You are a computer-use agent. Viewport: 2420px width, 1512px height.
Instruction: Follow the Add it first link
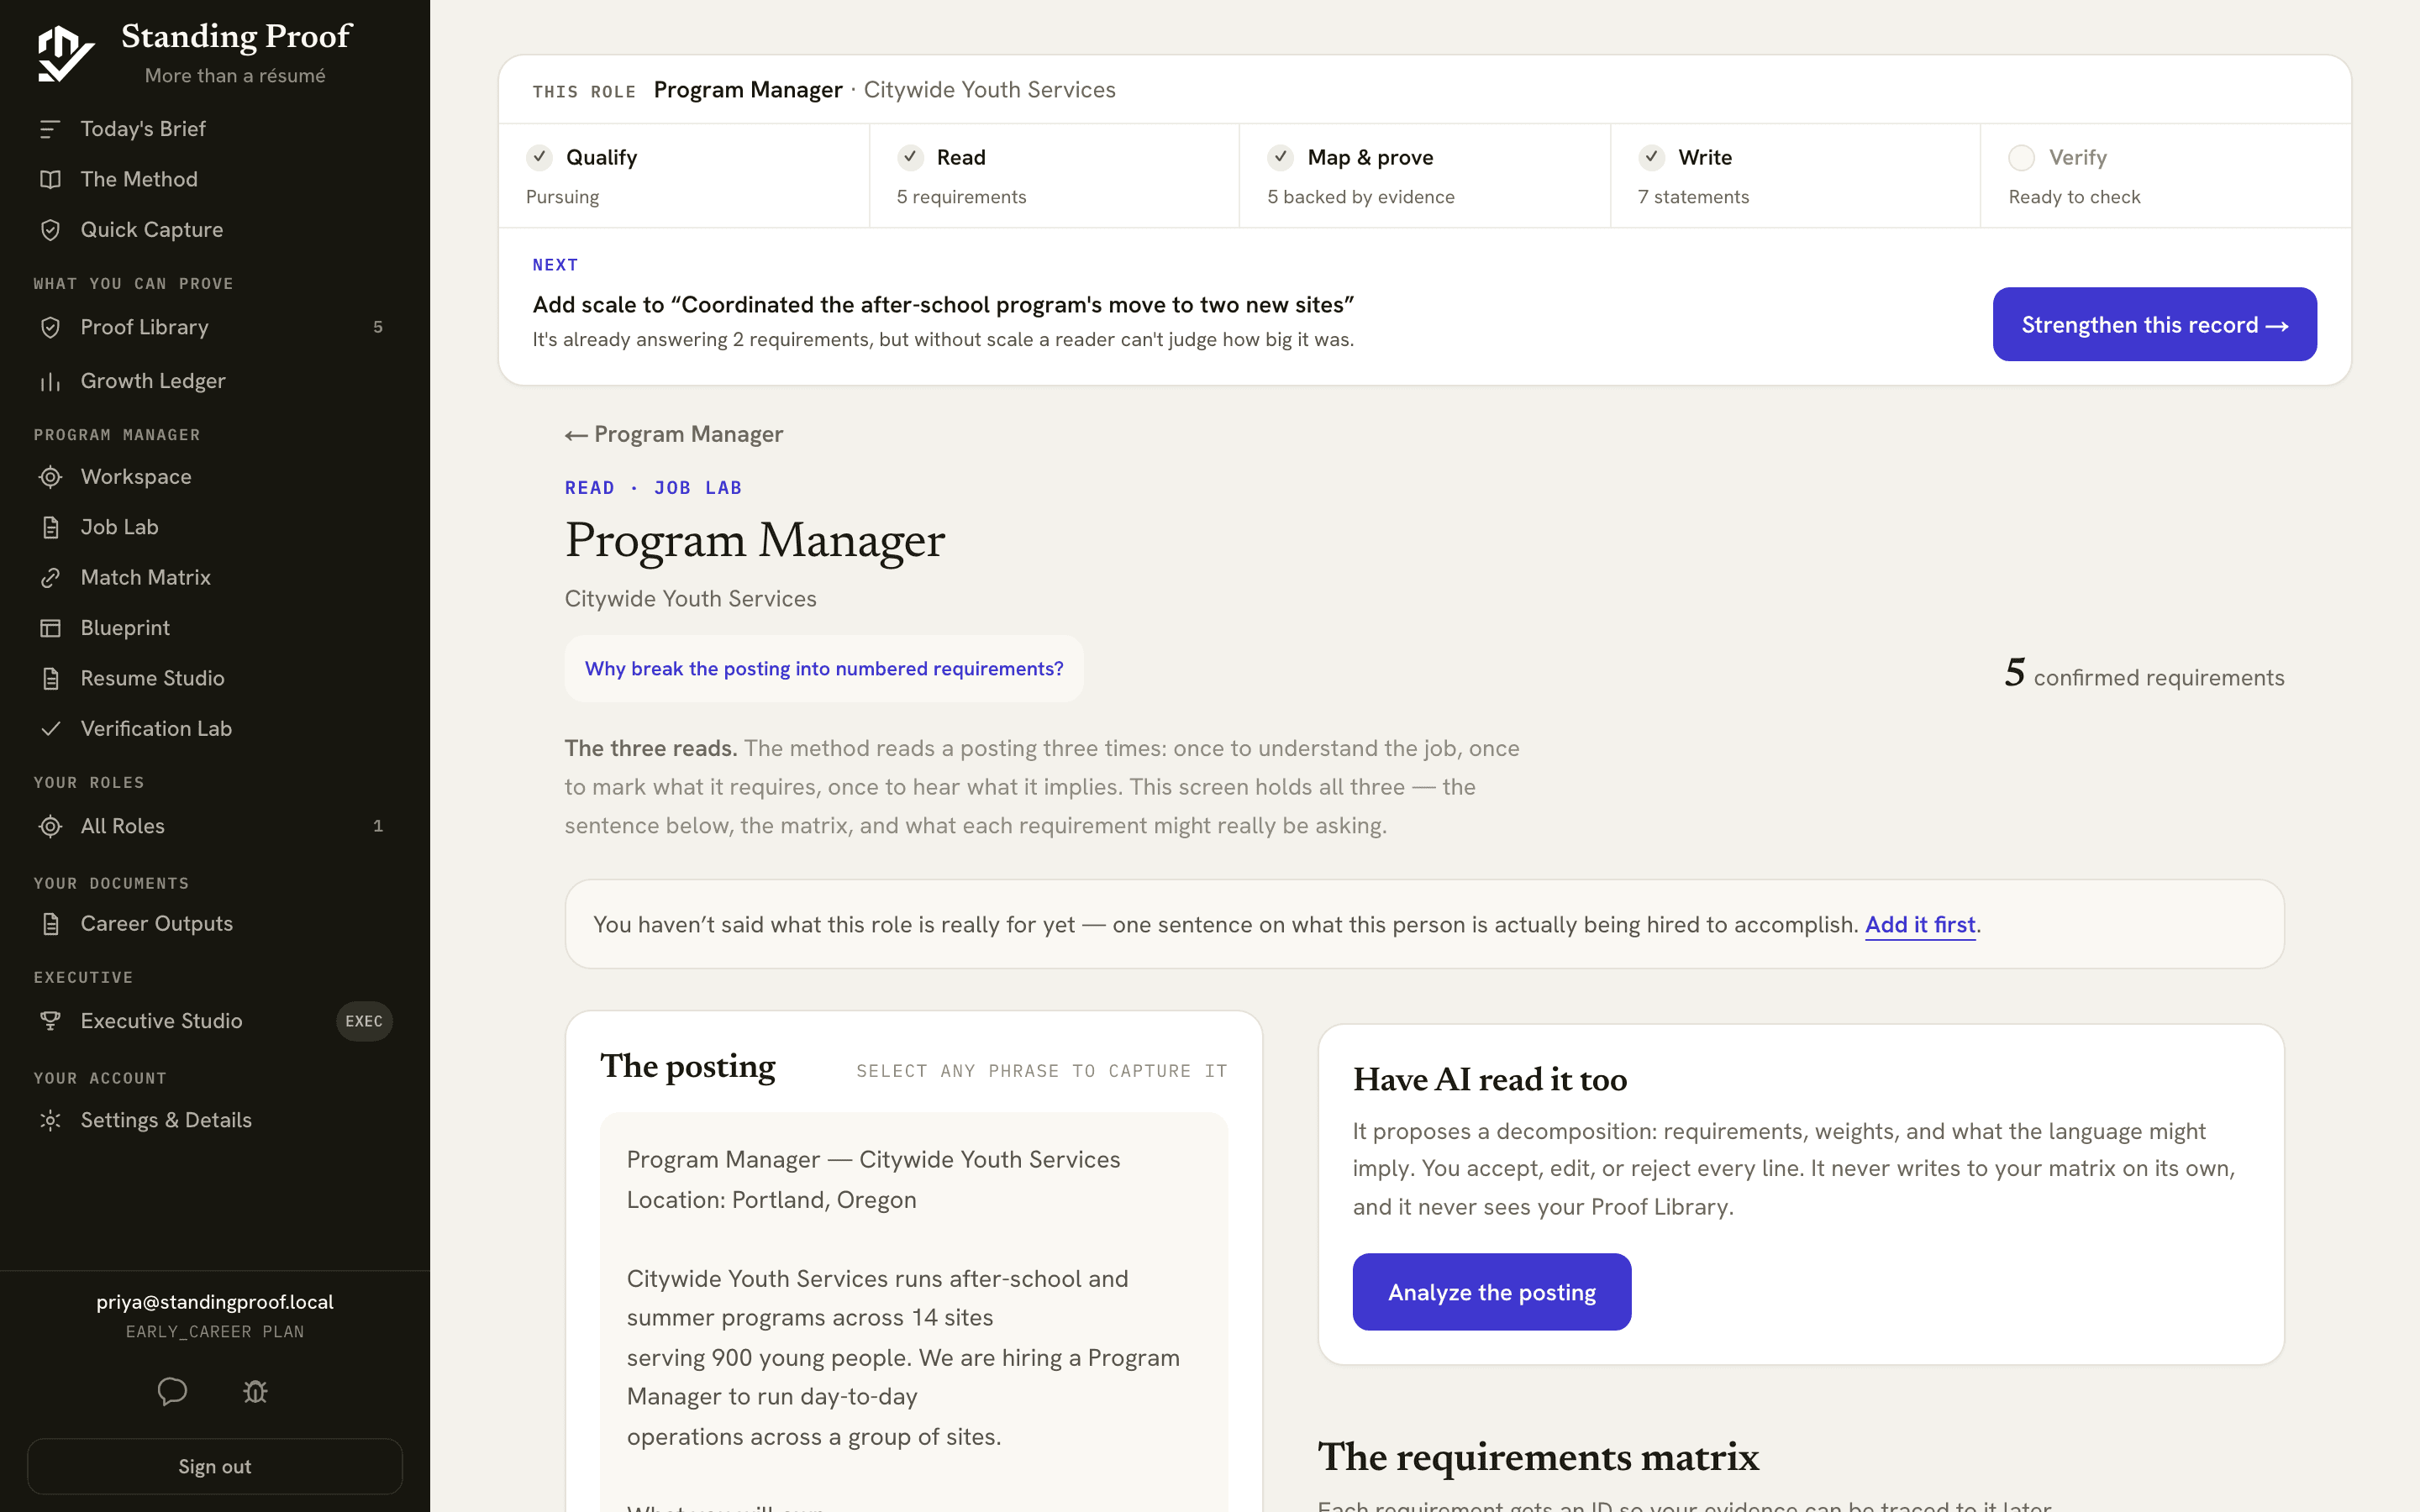(x=1920, y=925)
